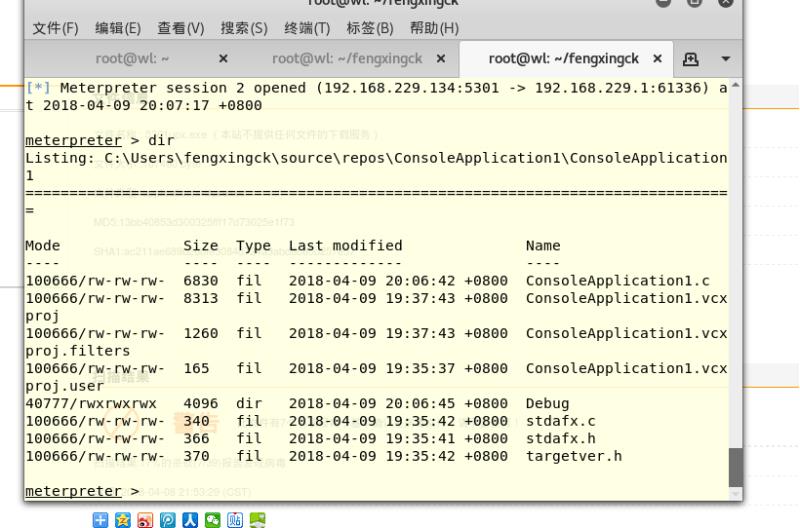Open the 帮助(H) menu
Screen dimensions: 800x528
pyautogui.click(x=434, y=28)
